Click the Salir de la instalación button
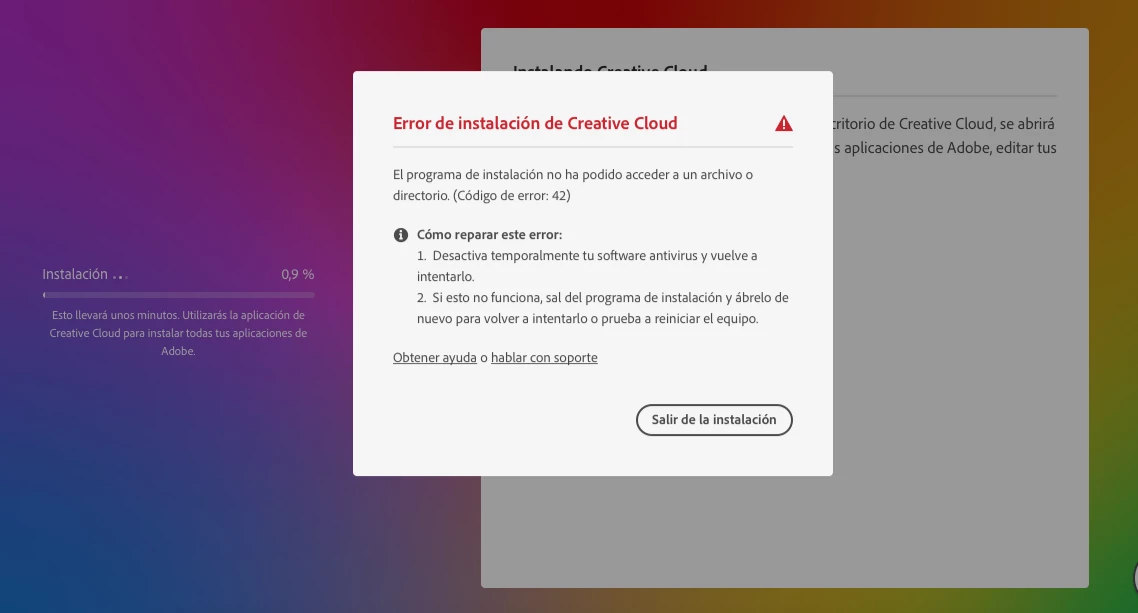The width and height of the screenshot is (1138, 613). [714, 420]
